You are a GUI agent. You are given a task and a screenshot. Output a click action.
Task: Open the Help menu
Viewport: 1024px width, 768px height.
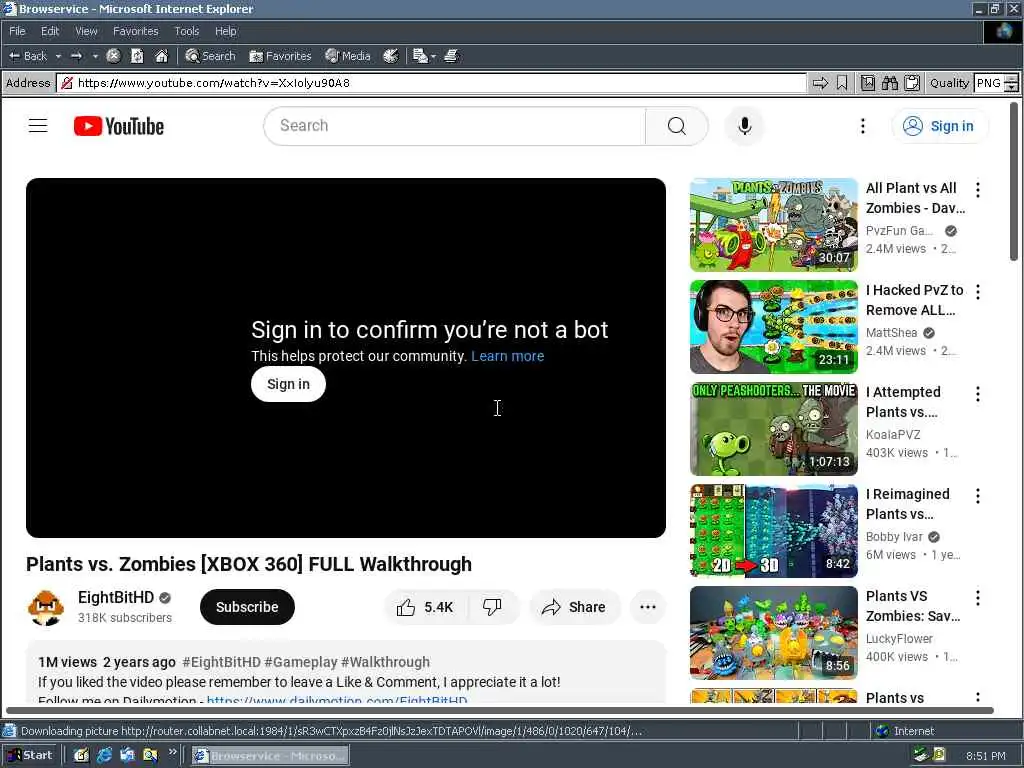(x=225, y=31)
